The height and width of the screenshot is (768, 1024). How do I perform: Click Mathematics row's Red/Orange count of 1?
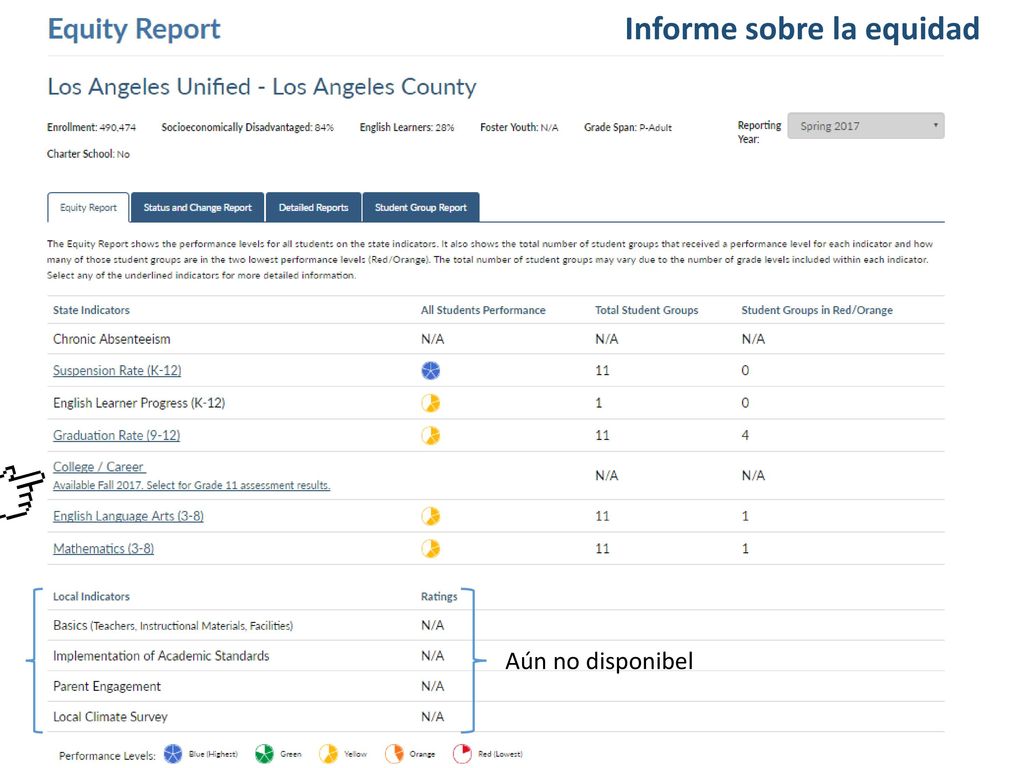pyautogui.click(x=745, y=549)
